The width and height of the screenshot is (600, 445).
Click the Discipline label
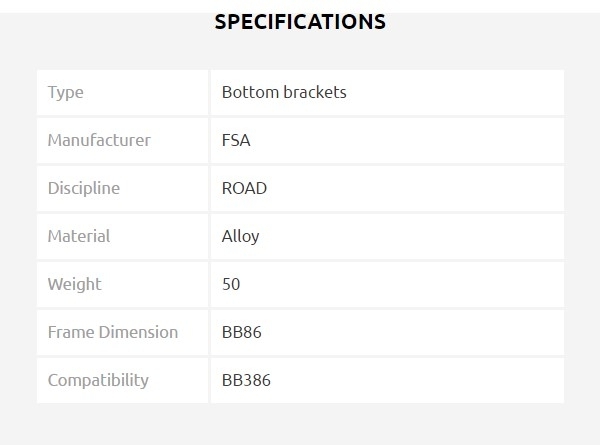(84, 188)
